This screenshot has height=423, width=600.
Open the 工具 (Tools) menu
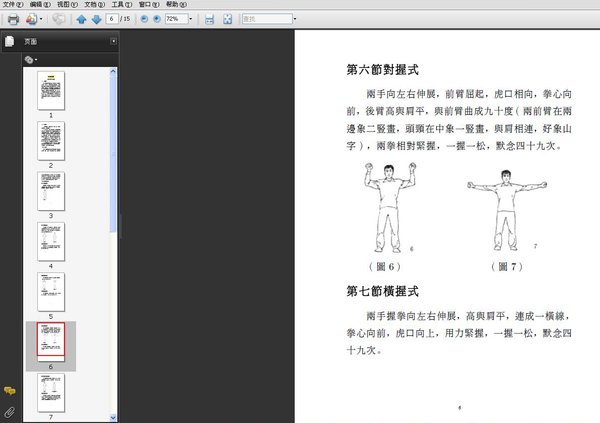tap(122, 5)
